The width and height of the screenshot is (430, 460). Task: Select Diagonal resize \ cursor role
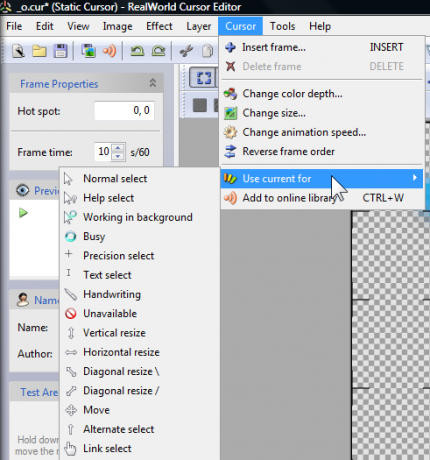point(140,371)
